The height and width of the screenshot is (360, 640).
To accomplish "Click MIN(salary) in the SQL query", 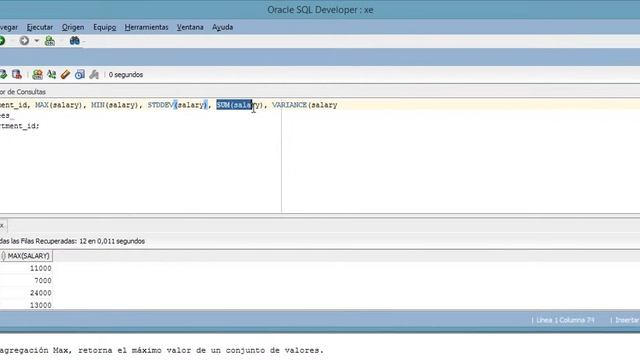I will click(115, 105).
